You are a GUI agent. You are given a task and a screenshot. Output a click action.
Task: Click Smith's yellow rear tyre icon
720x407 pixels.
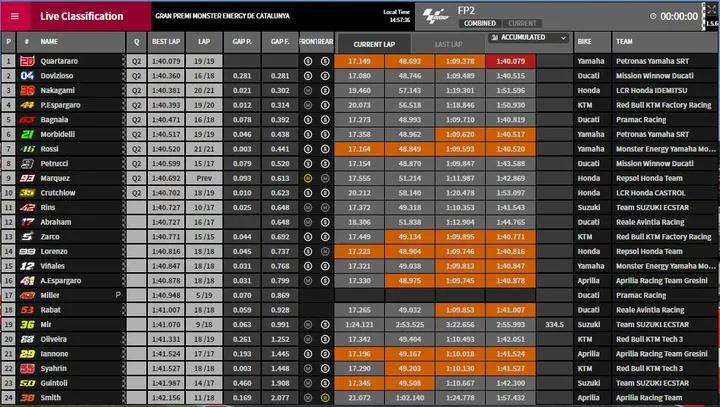[x=325, y=398]
